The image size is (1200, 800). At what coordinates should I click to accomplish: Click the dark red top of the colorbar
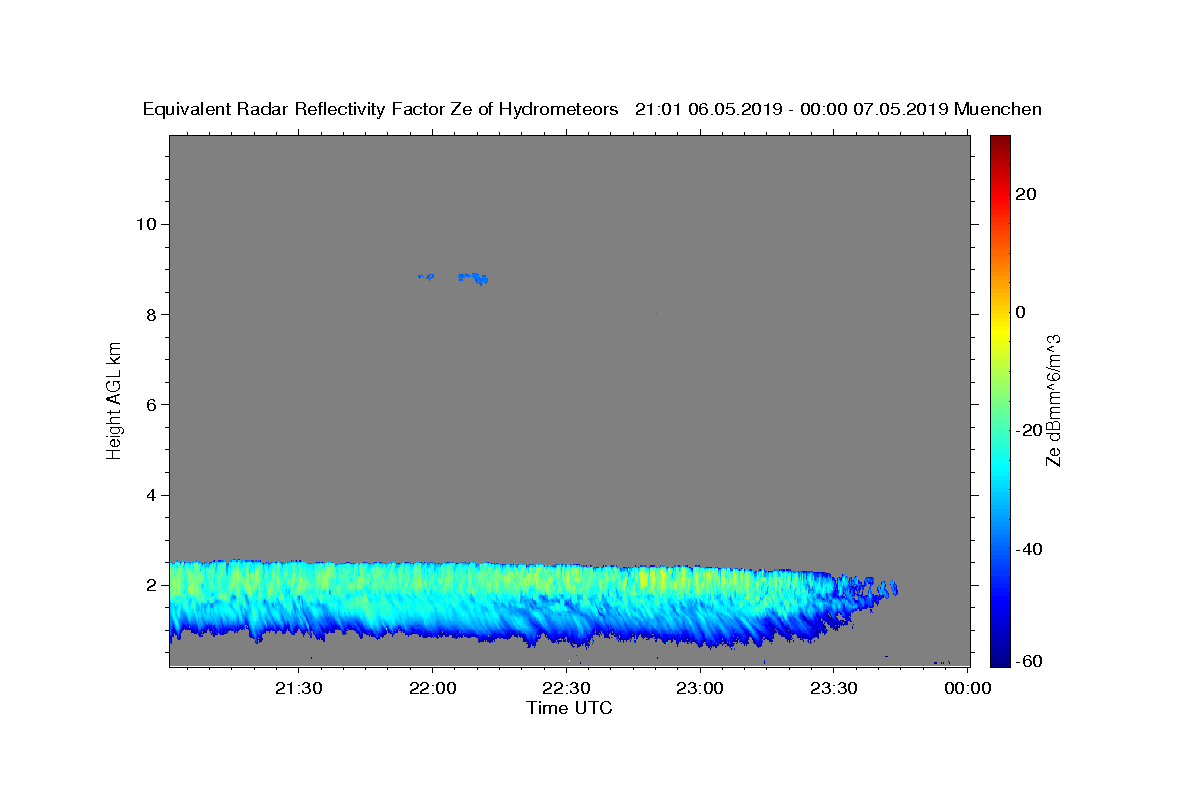pos(1000,145)
